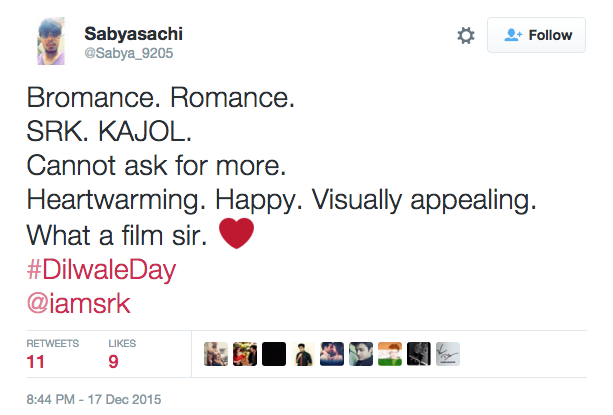This screenshot has width=613, height=415.
Task: Open the tweet settings gear menu
Action: click(x=465, y=35)
